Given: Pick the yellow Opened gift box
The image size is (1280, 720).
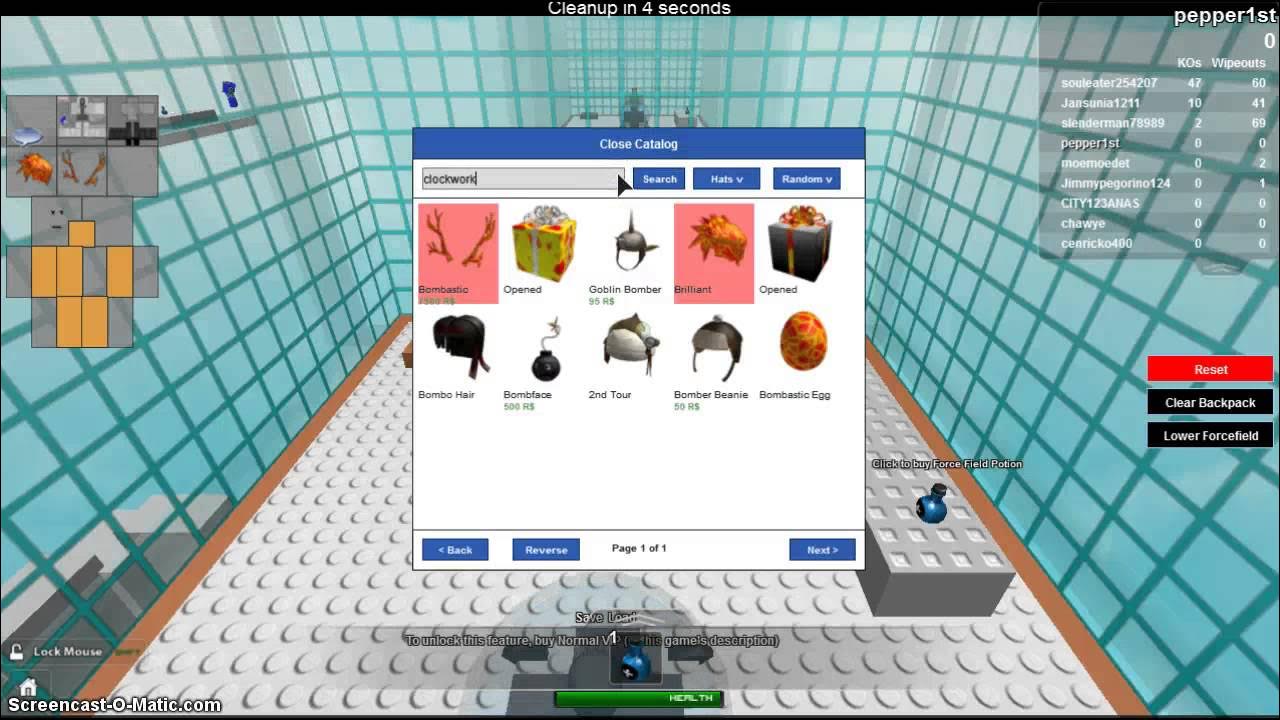Looking at the screenshot, I should [545, 243].
